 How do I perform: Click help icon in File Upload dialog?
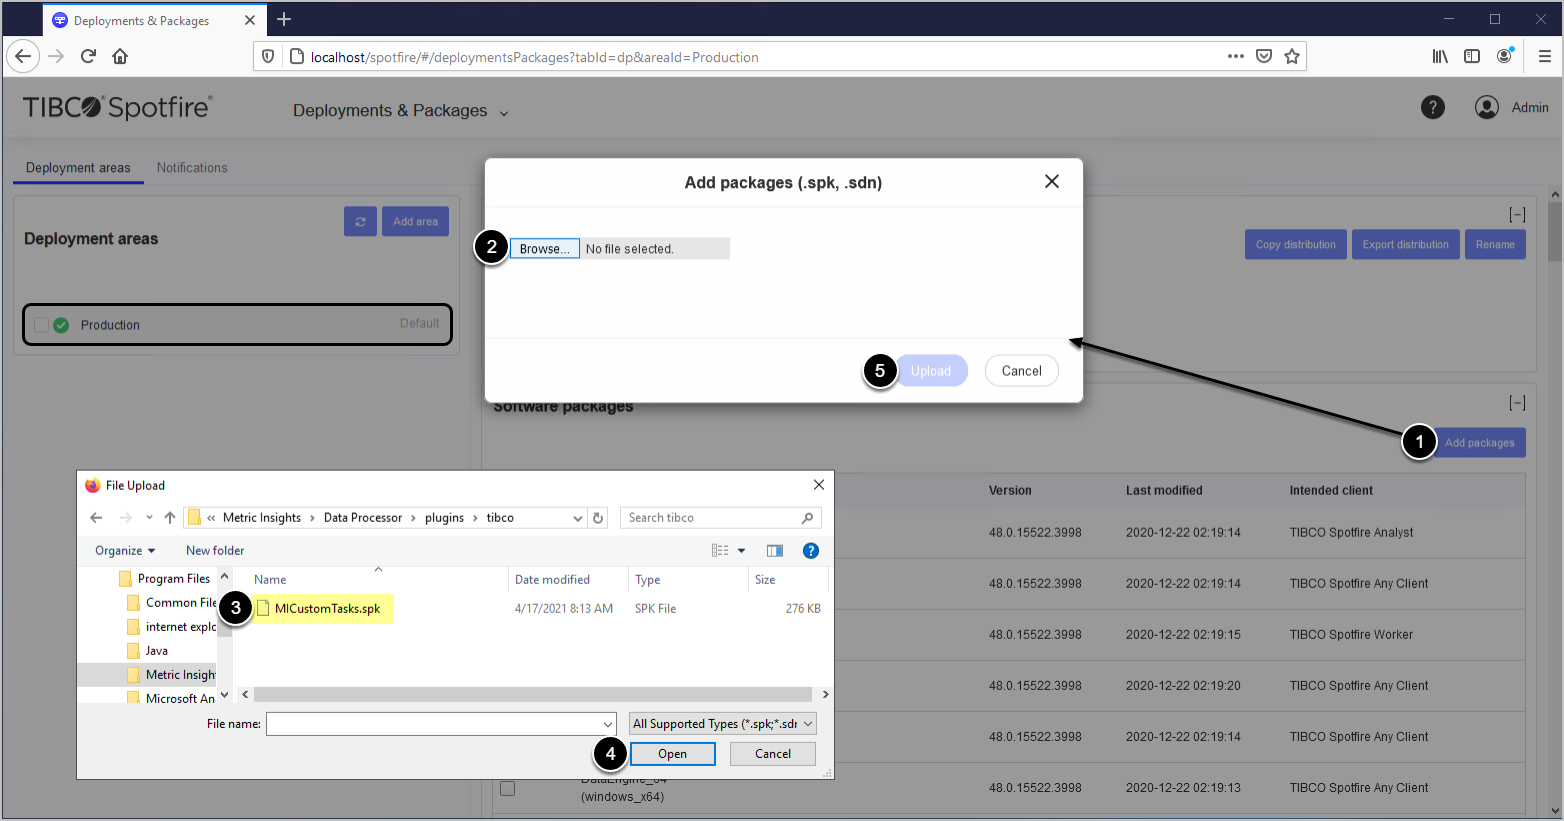click(x=811, y=550)
